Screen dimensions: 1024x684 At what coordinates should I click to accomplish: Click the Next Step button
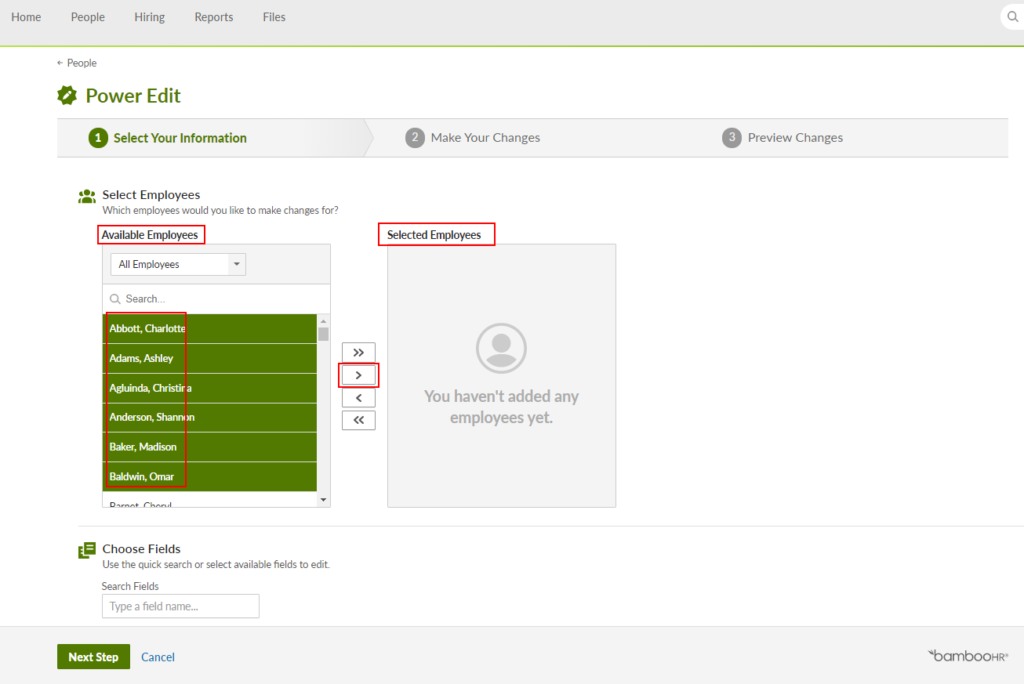coord(93,657)
